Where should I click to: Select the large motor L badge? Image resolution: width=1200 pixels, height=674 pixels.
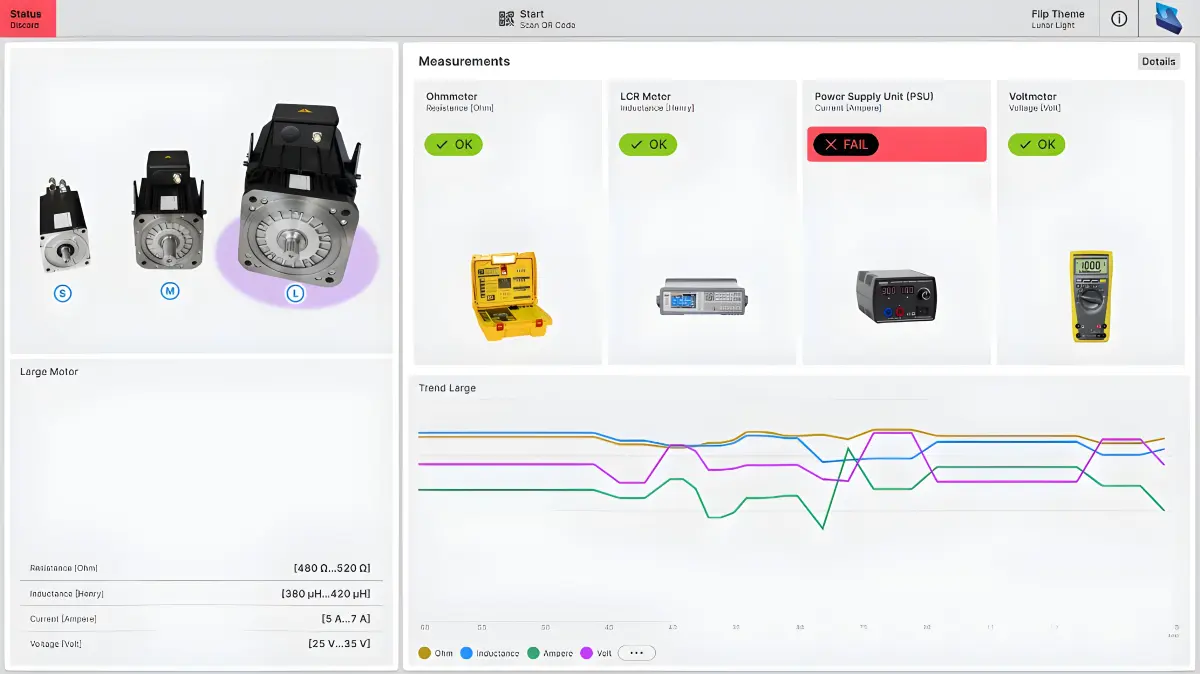click(x=295, y=294)
